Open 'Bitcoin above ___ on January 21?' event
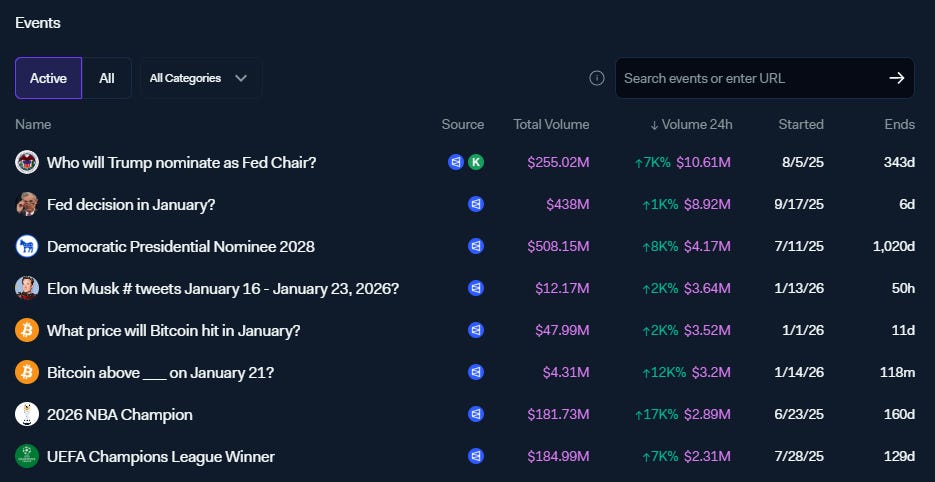The width and height of the screenshot is (935, 482). click(160, 372)
